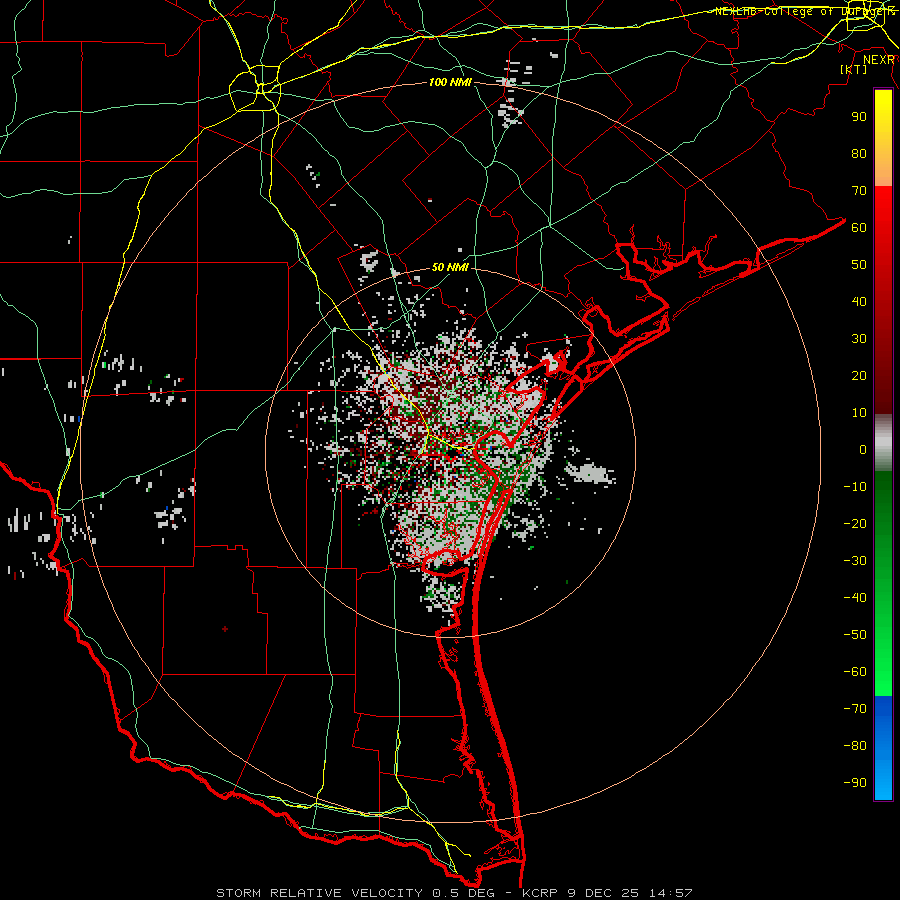Image resolution: width=900 pixels, height=900 pixels.
Task: Click the -30 value on the velocity scale
Action: pos(855,561)
